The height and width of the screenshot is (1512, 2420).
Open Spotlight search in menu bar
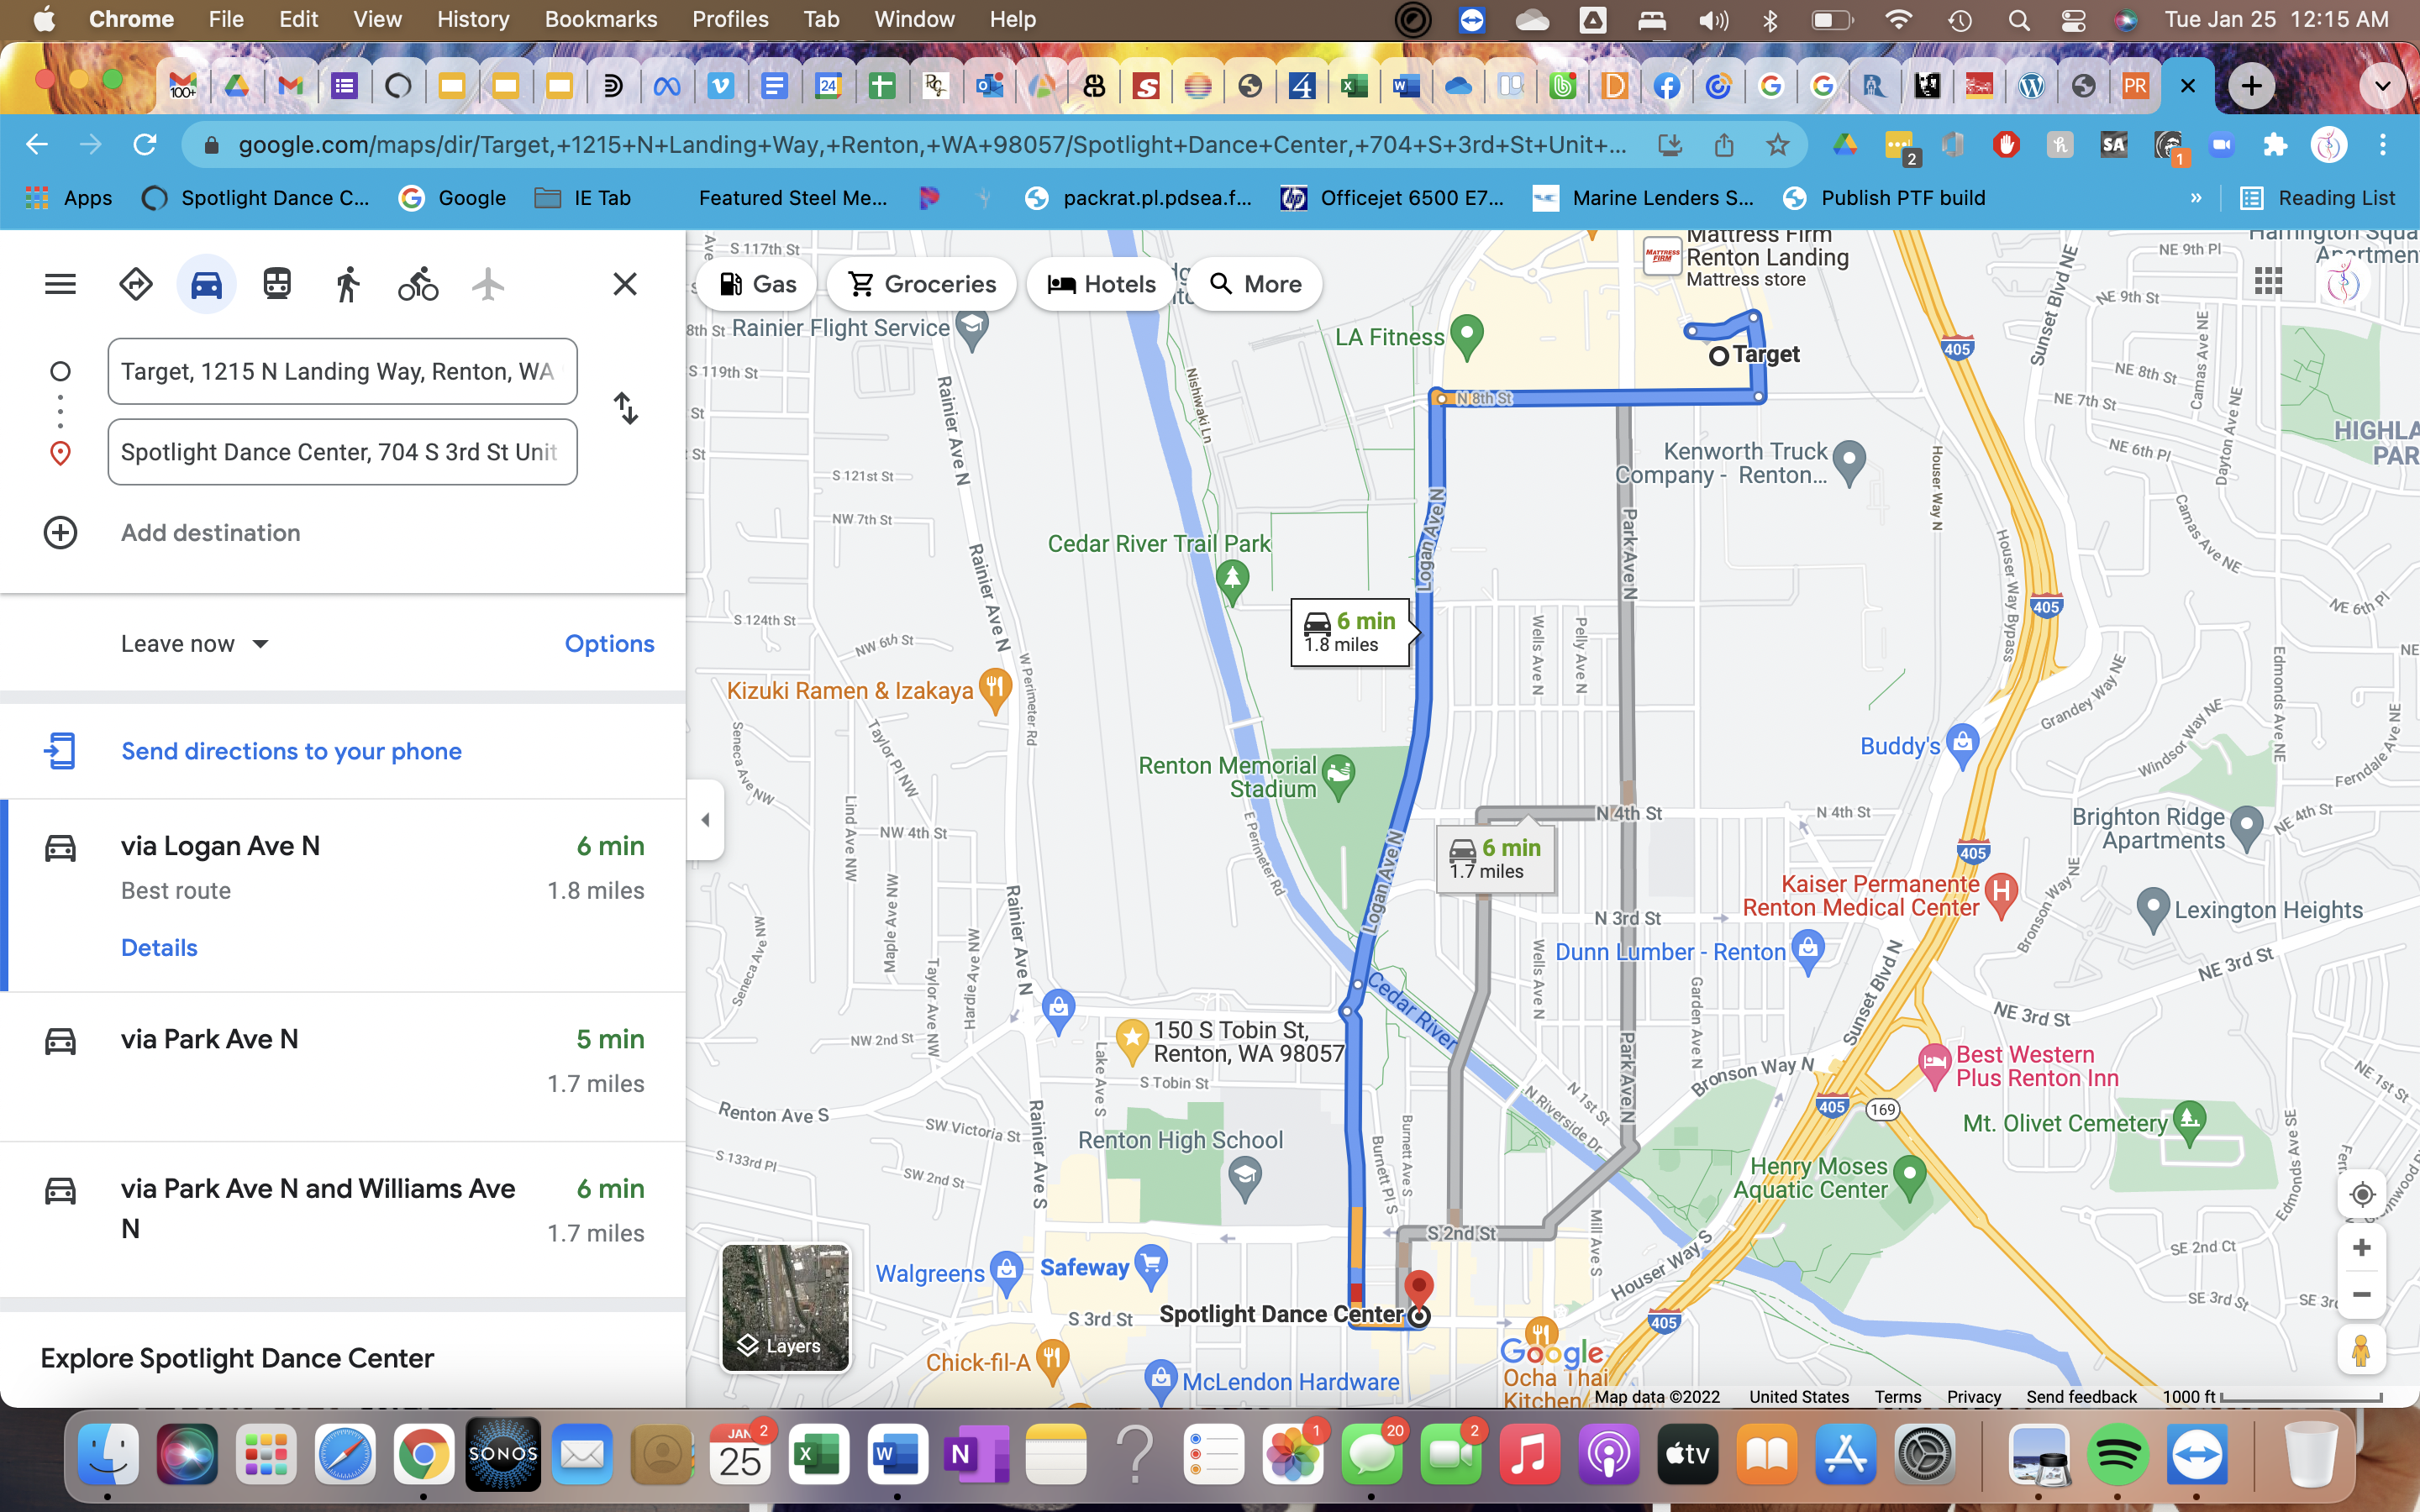2019,19
